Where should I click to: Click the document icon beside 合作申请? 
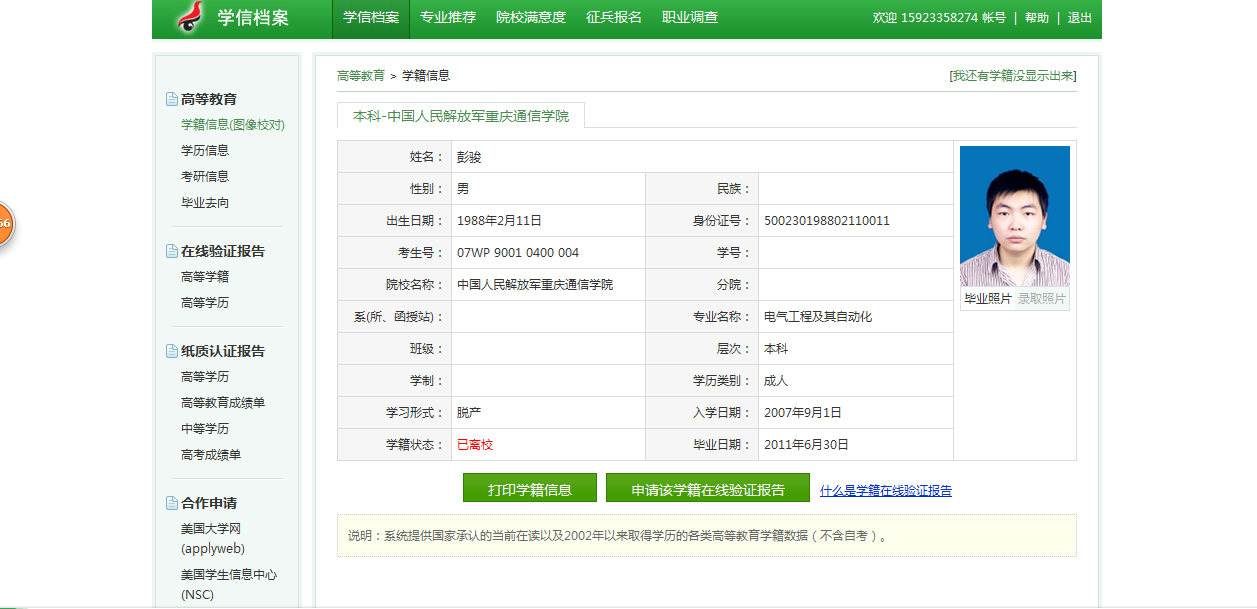[172, 503]
